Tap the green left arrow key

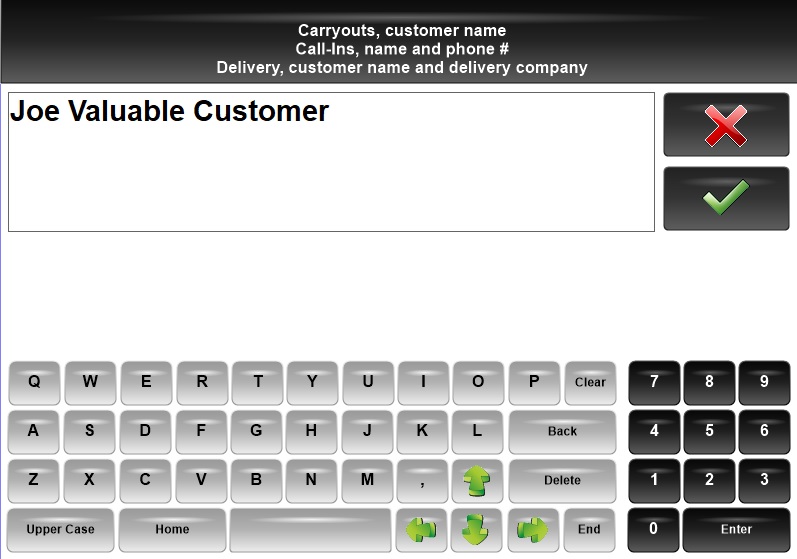[x=421, y=530]
